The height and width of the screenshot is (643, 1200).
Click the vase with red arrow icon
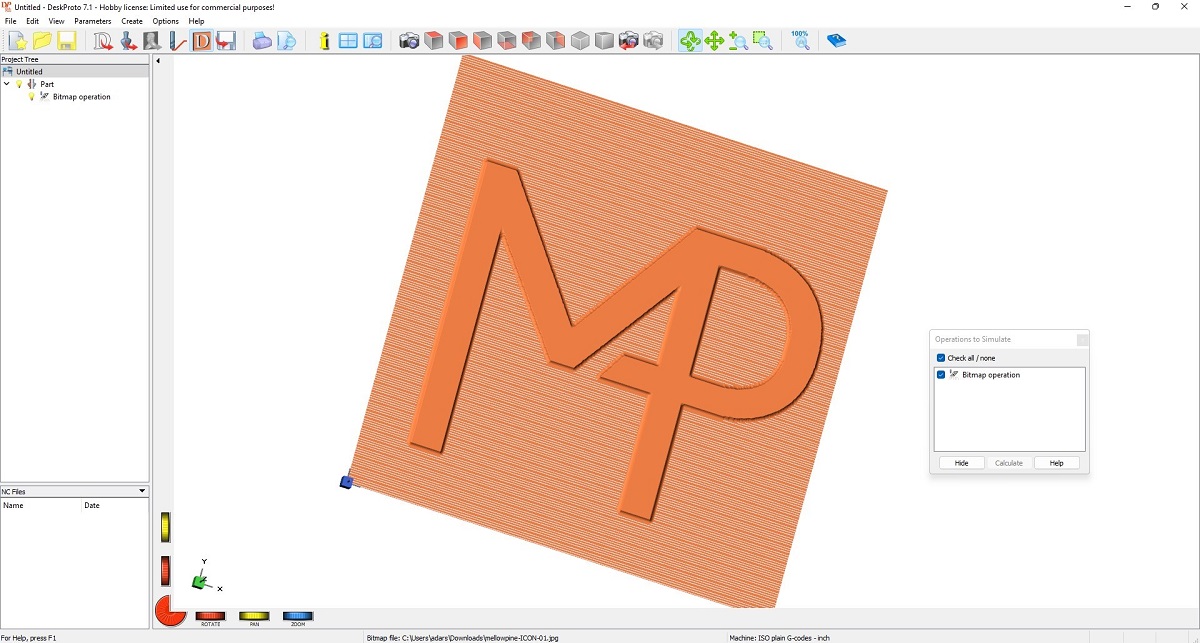[x=128, y=41]
